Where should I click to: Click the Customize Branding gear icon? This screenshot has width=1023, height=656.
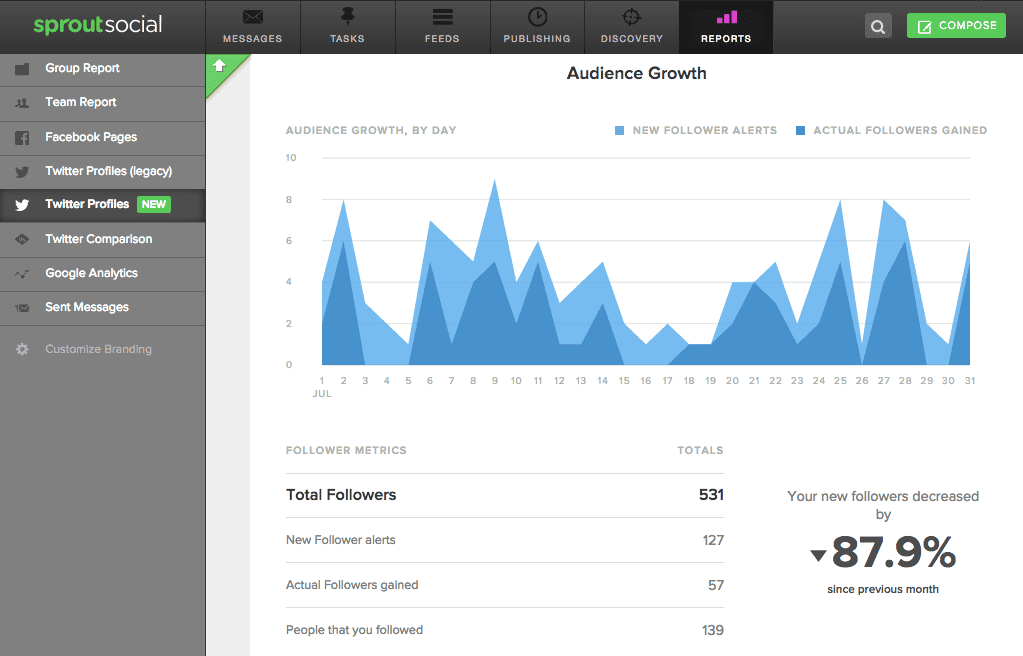pos(22,349)
